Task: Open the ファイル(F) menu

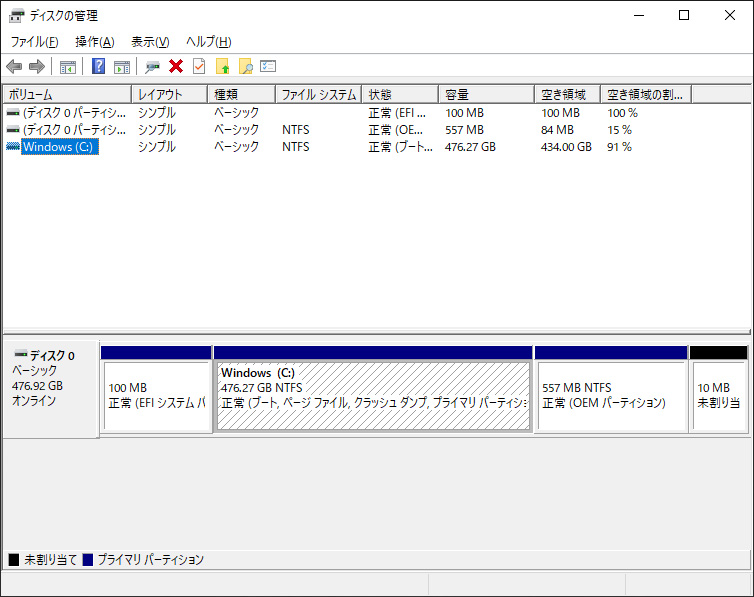Action: (35, 42)
